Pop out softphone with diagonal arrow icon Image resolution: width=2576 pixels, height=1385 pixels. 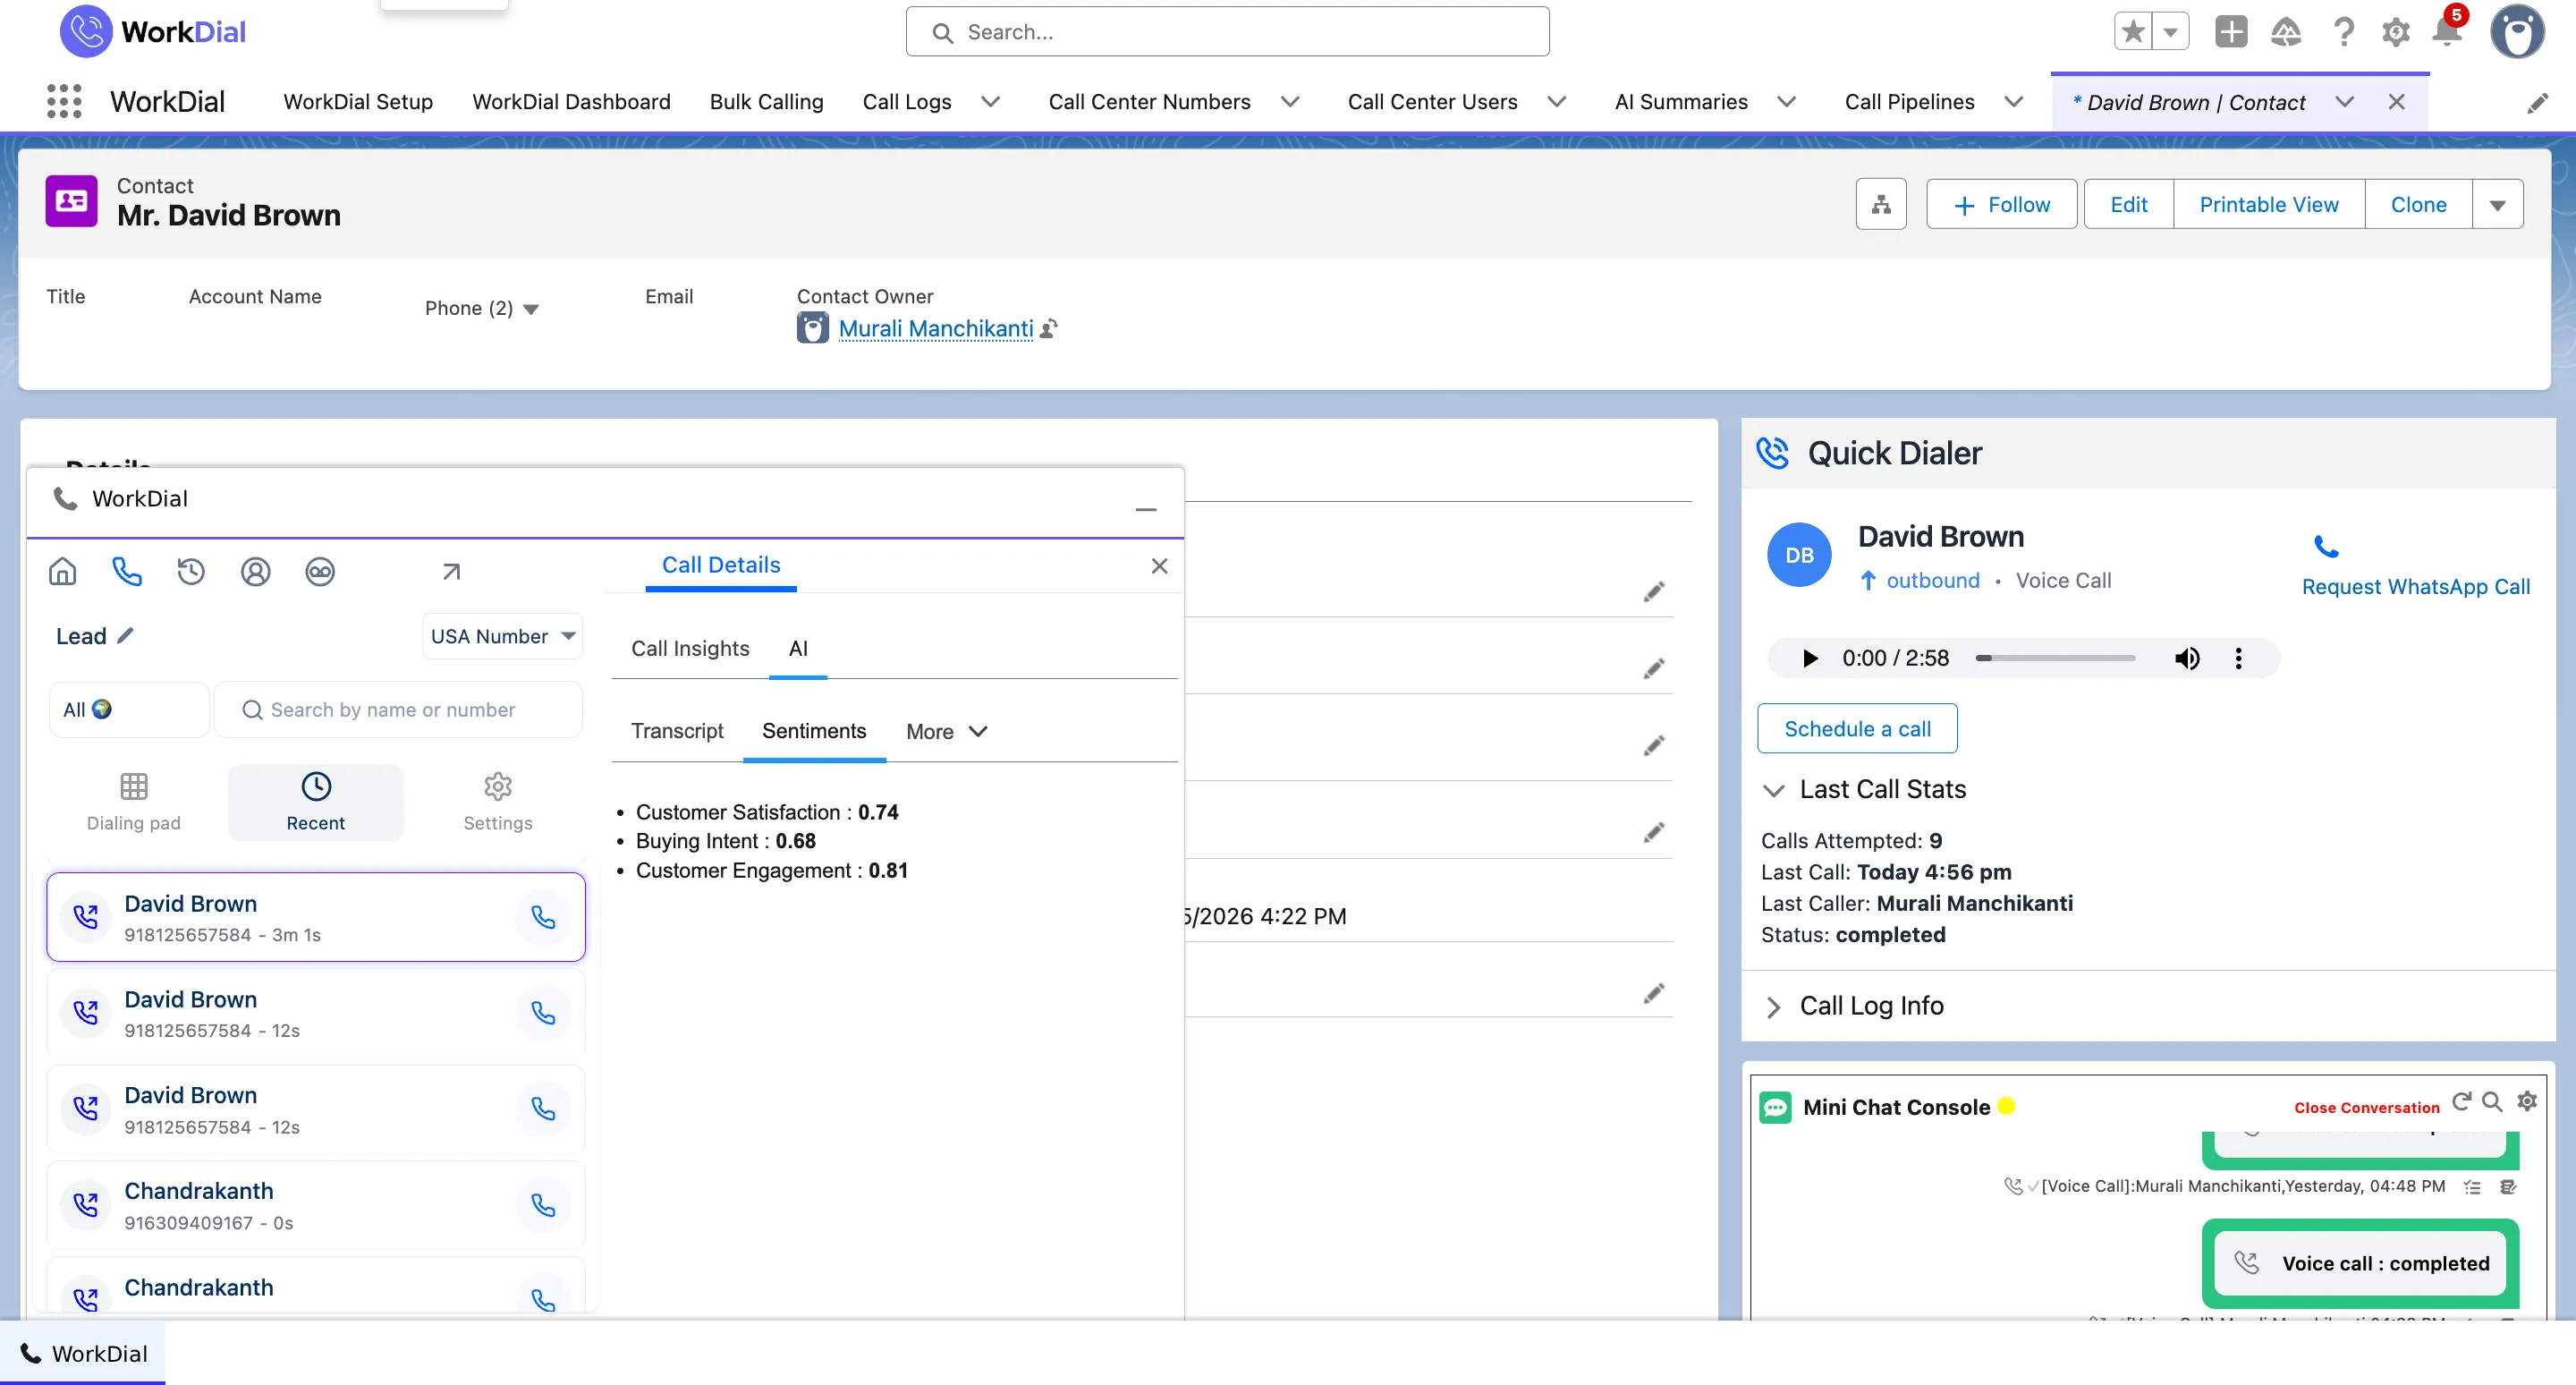pos(451,572)
